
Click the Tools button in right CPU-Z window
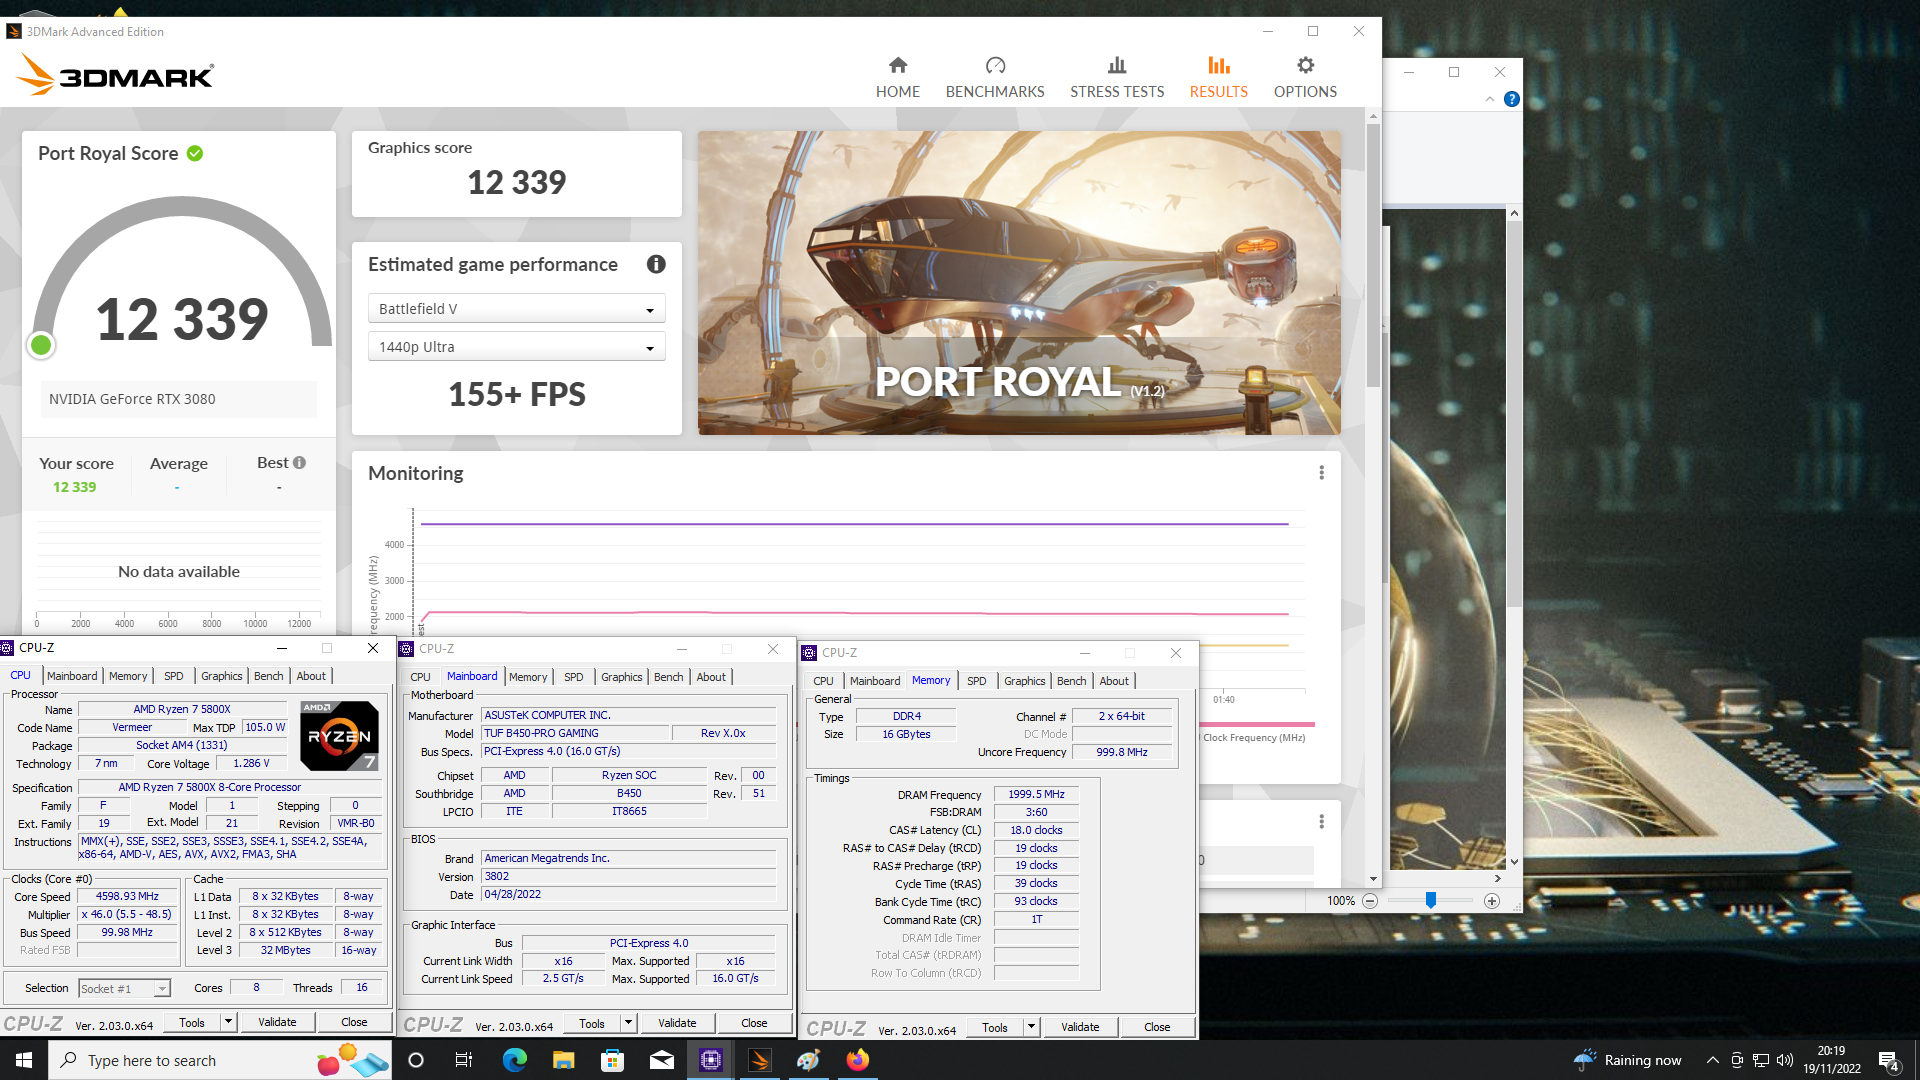[x=995, y=1027]
